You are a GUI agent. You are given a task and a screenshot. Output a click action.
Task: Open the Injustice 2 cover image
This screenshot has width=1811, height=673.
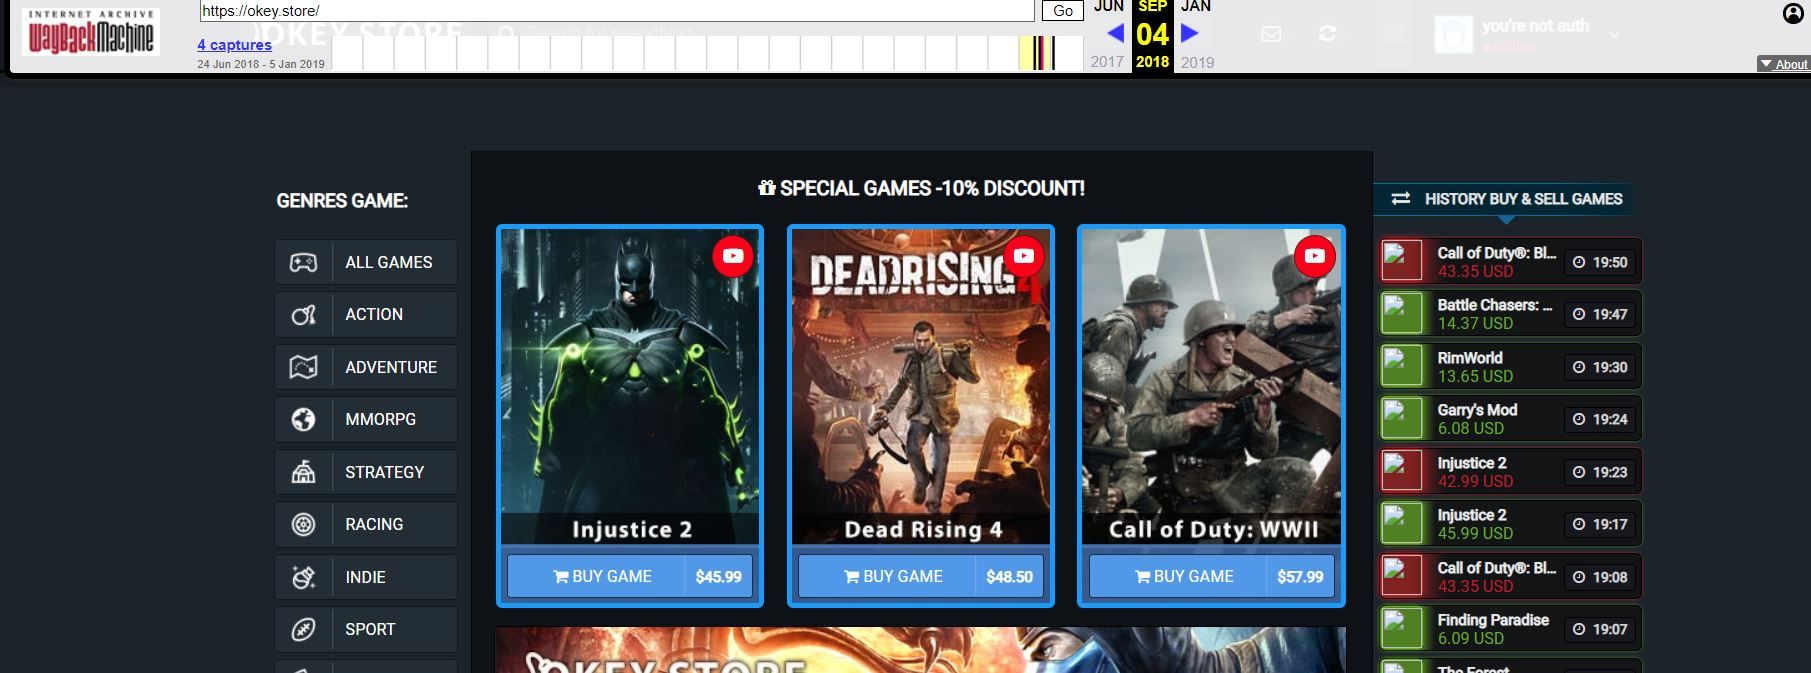click(x=630, y=386)
